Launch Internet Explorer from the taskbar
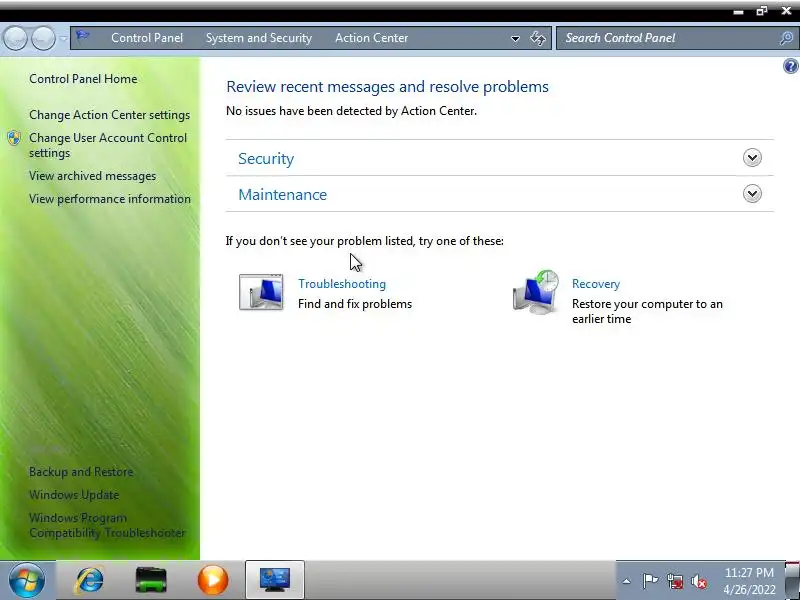This screenshot has height=600, width=800. (89, 580)
